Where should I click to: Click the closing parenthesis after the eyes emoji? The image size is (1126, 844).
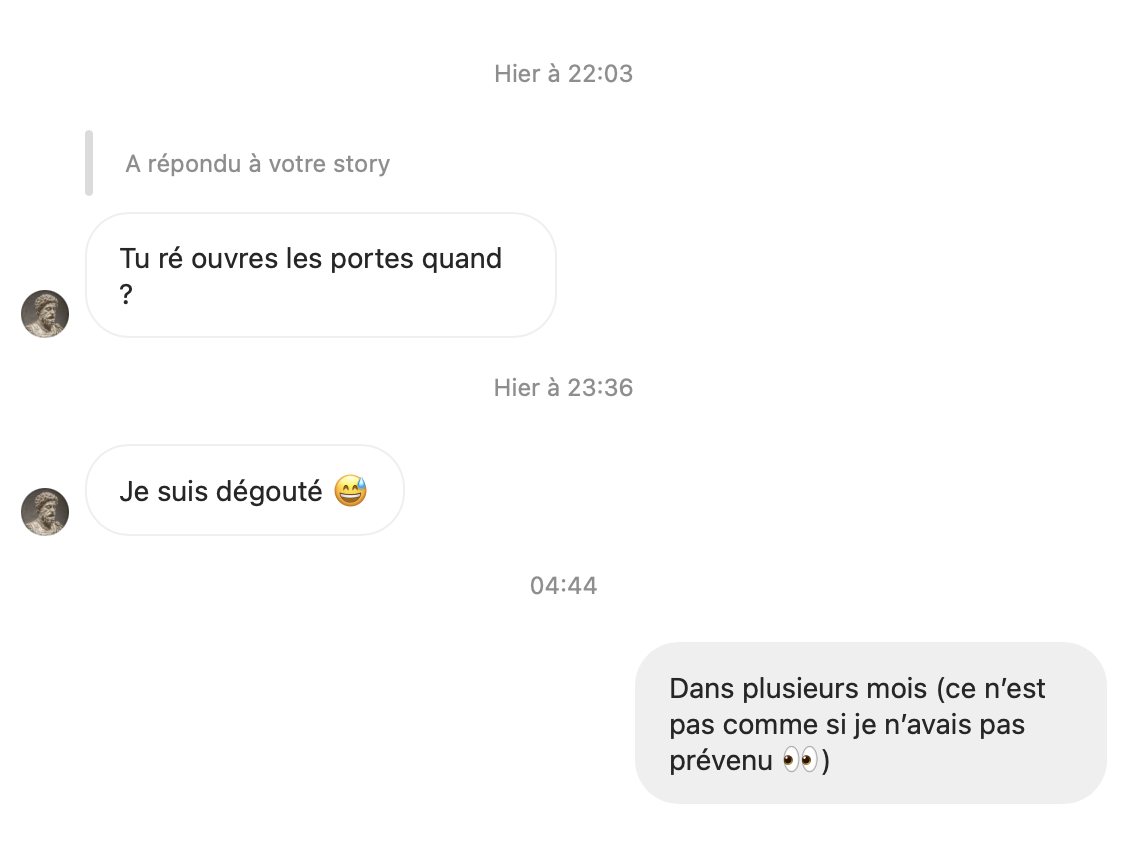pos(825,761)
